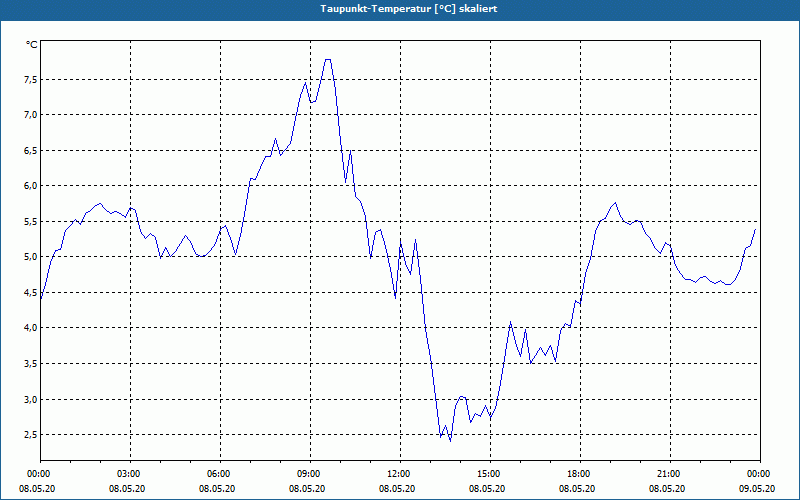Click the 2,5 y-axis label
Viewport: 800px width, 500px height.
(32, 435)
